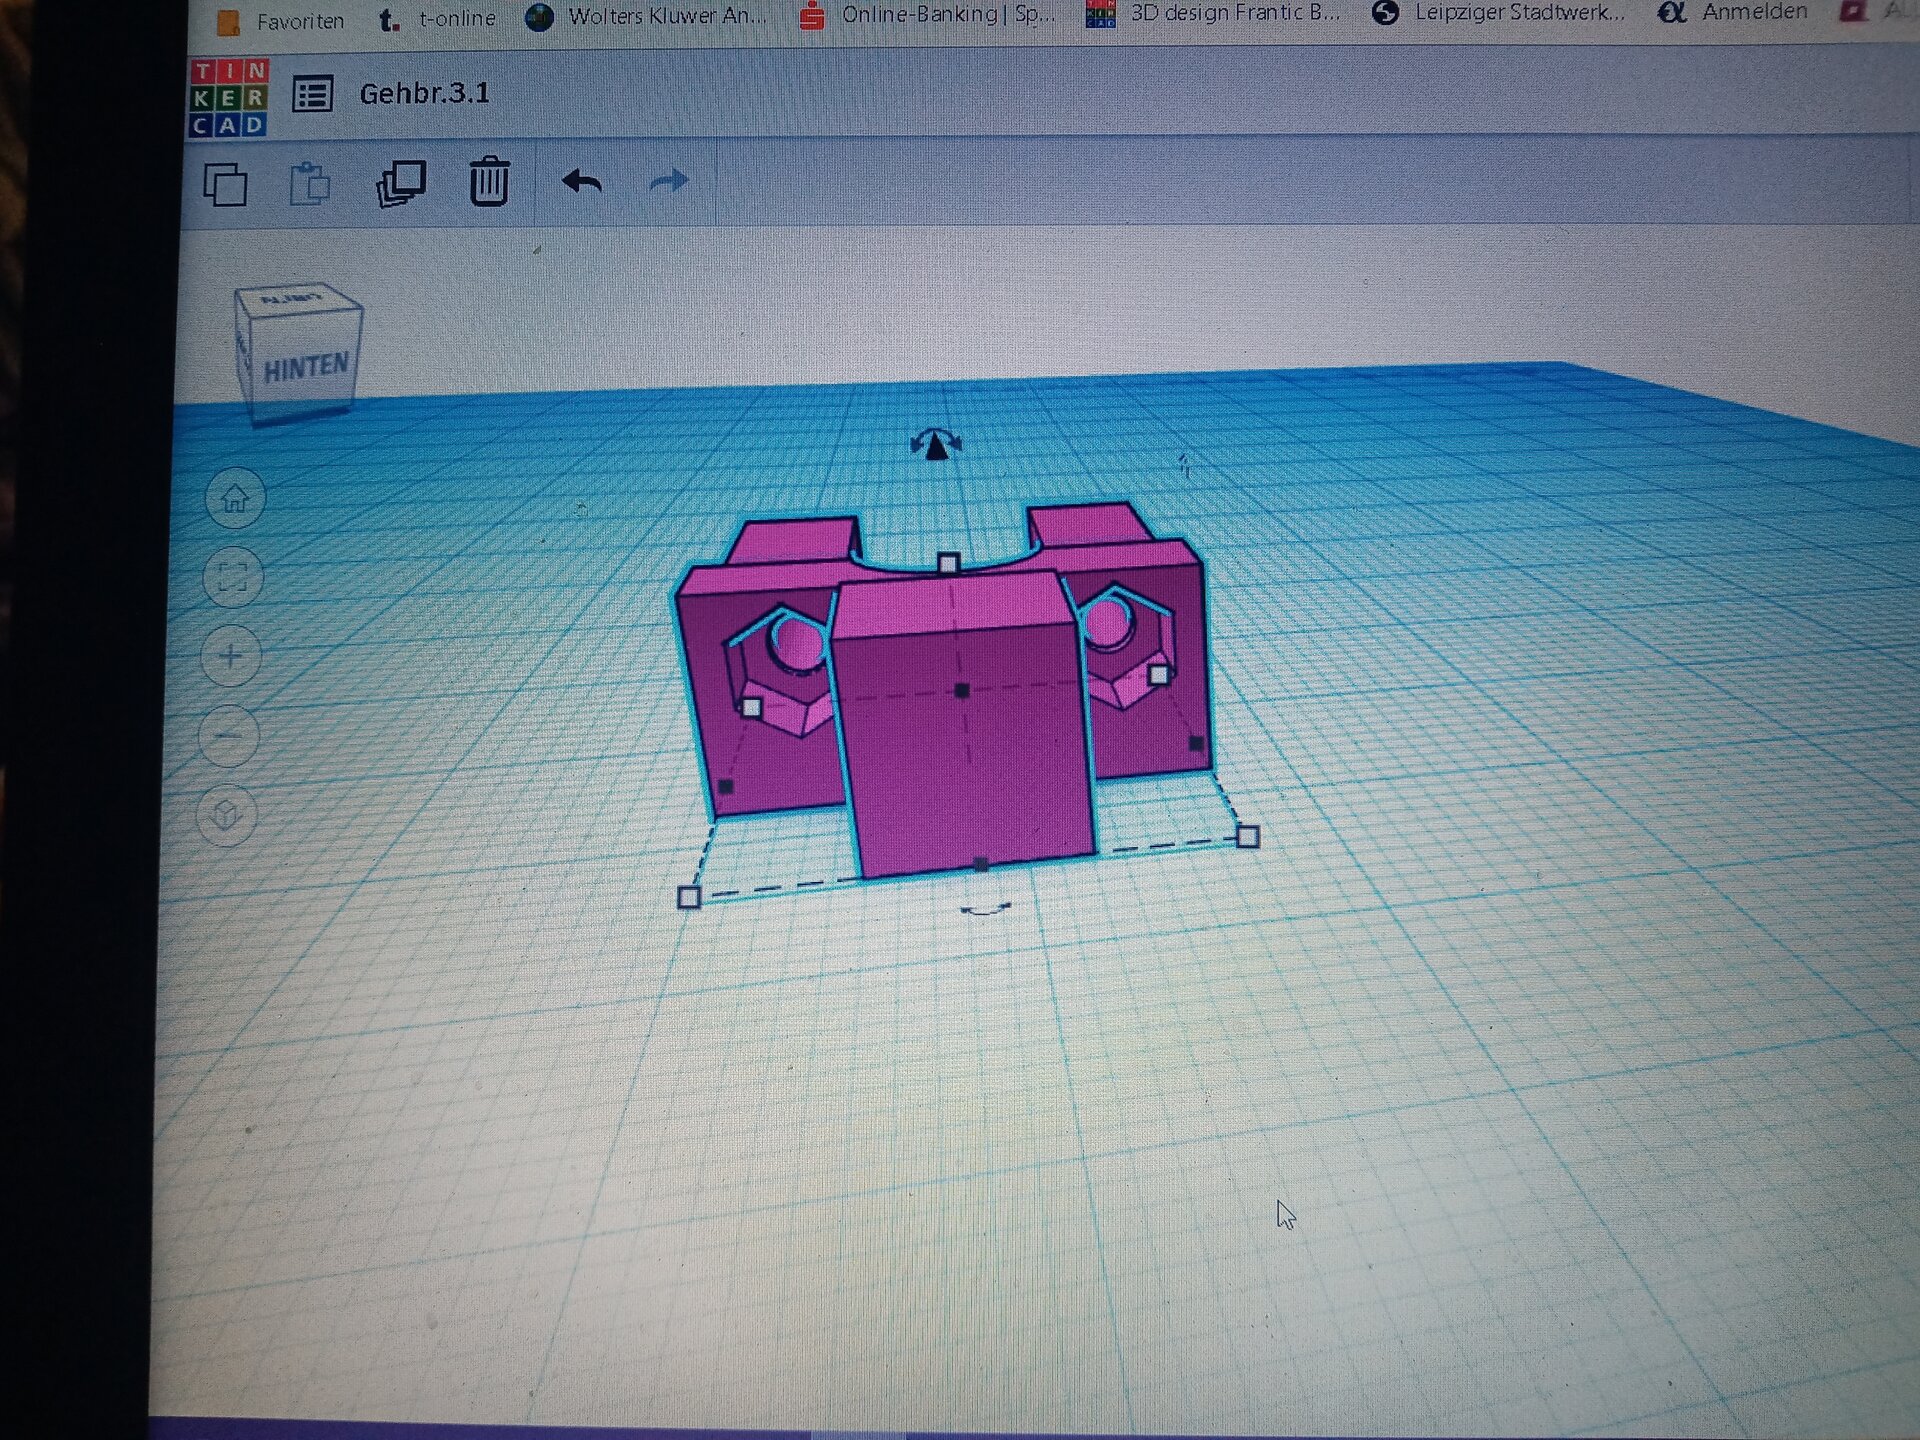The image size is (1920, 1440).
Task: Rename the design title Gehbr.3.1
Action: (424, 94)
